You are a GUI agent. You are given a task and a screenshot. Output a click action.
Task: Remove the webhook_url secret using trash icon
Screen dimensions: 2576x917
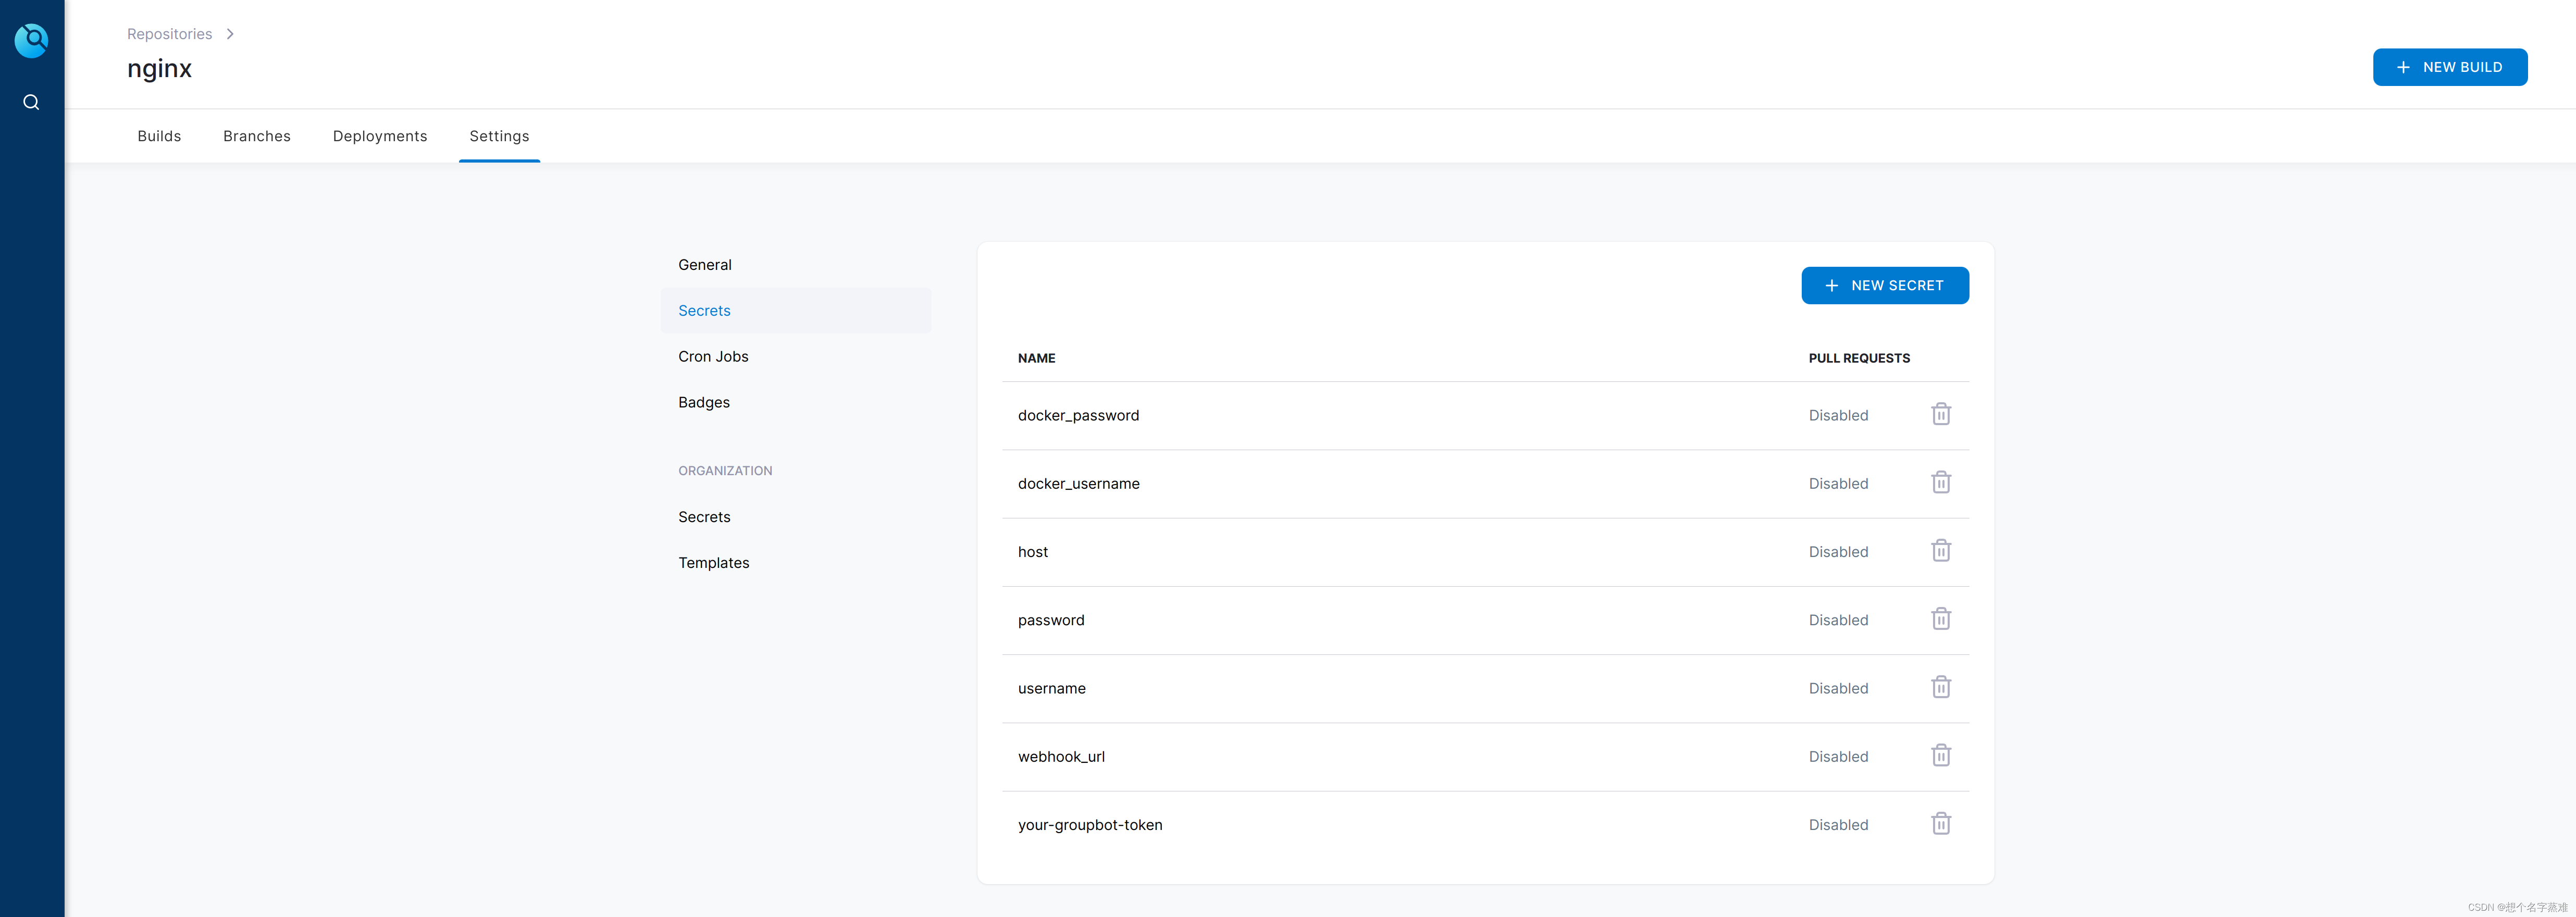(x=1940, y=755)
